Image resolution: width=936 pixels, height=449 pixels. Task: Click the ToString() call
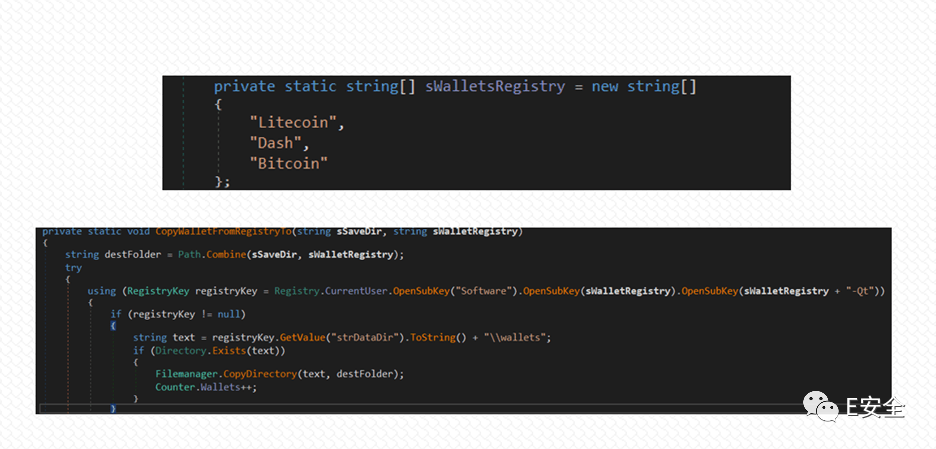coord(438,337)
